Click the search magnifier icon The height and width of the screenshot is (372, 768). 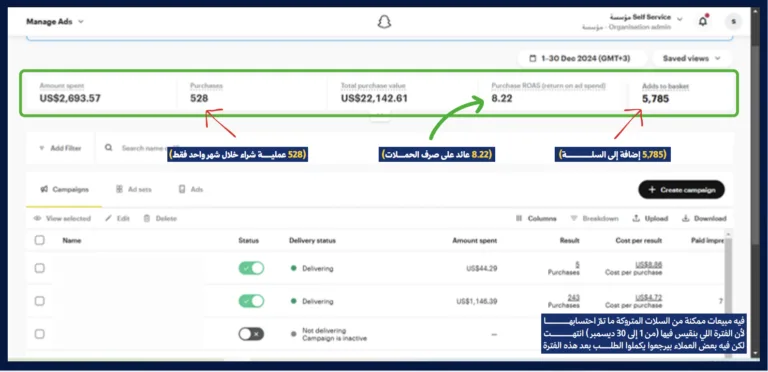coord(109,147)
